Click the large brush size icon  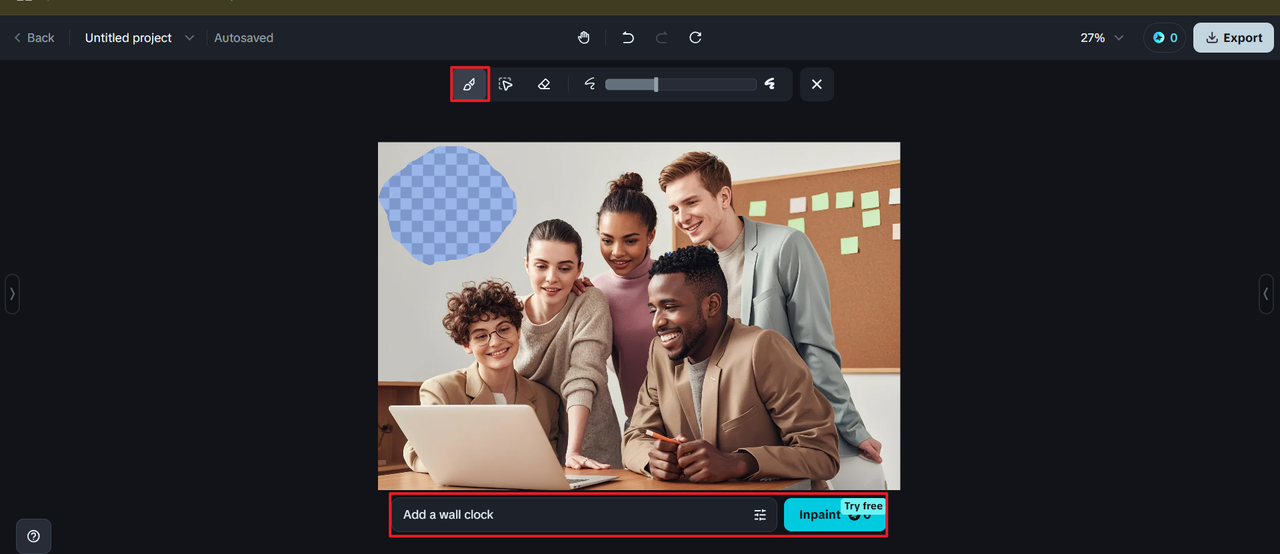point(770,84)
